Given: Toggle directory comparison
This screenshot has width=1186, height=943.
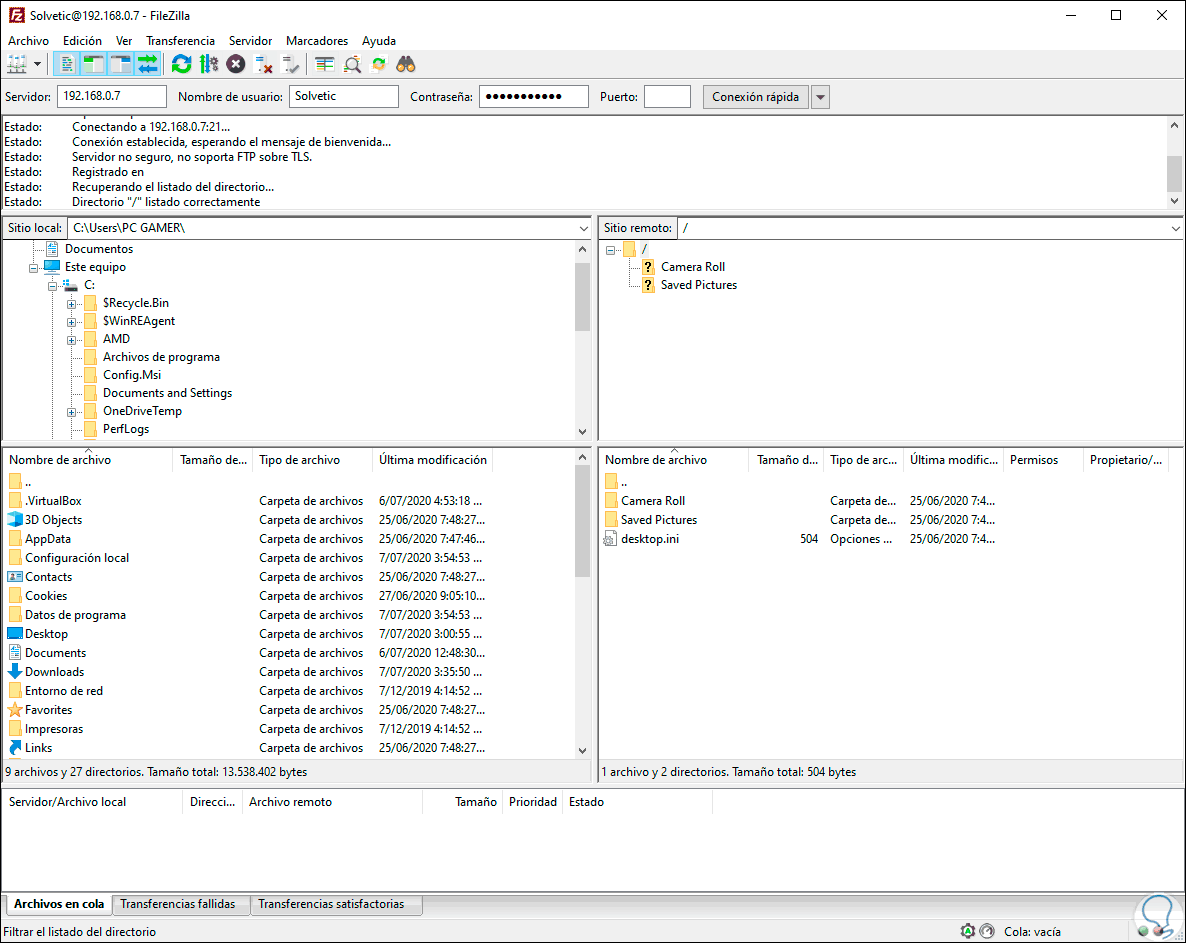Looking at the screenshot, I should pyautogui.click(x=352, y=64).
